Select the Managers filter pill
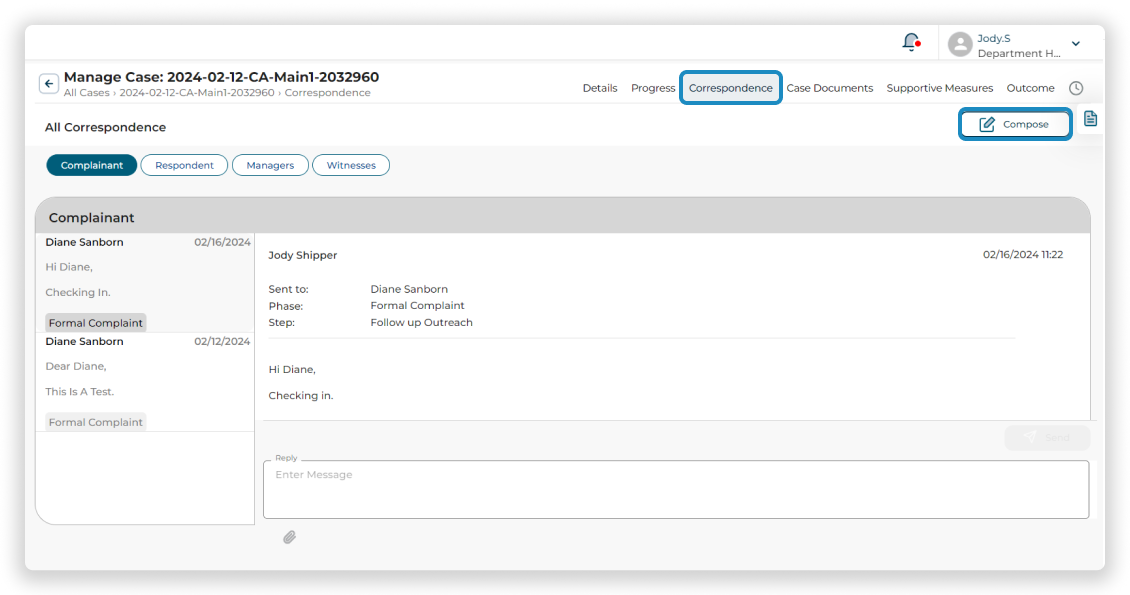 [x=270, y=165]
